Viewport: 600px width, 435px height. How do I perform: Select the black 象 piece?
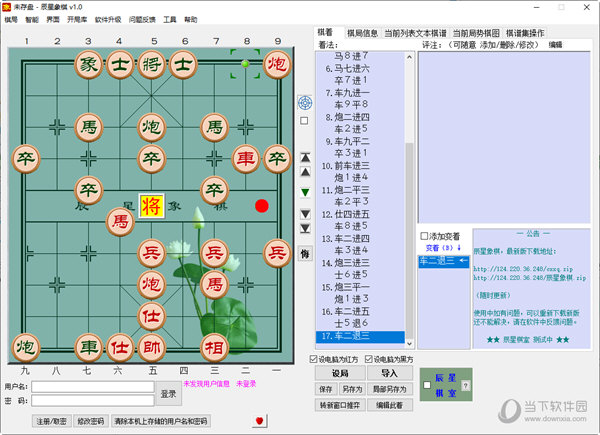[88, 64]
